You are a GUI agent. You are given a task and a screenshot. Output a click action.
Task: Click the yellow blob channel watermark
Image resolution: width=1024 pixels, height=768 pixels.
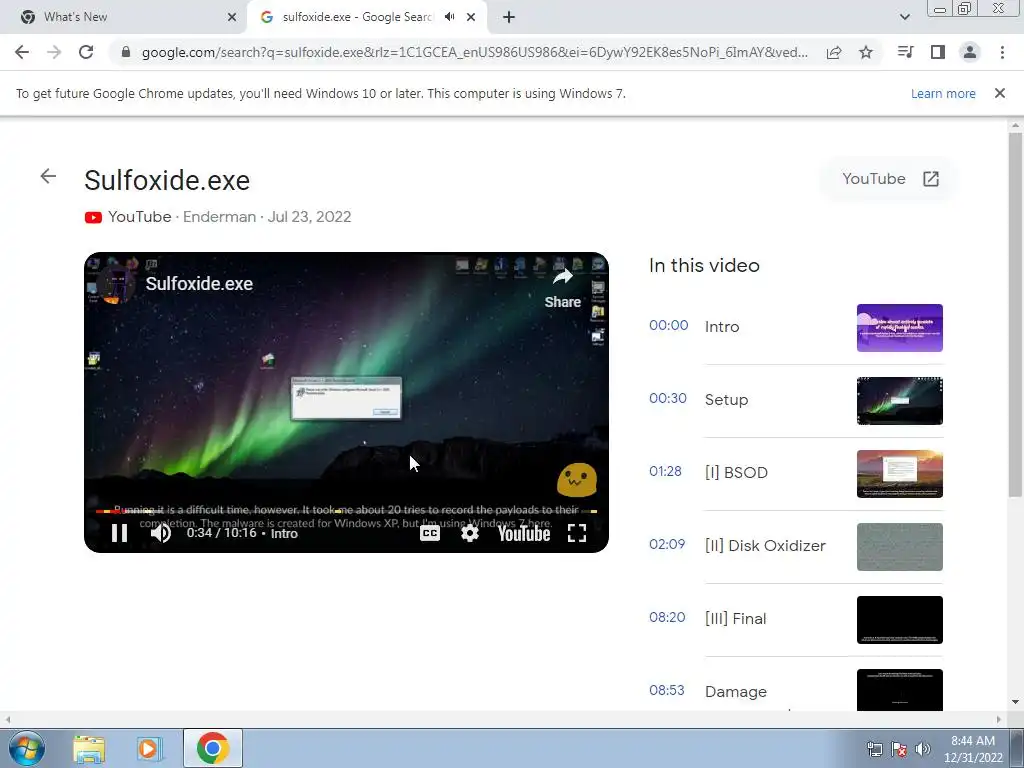coord(577,480)
